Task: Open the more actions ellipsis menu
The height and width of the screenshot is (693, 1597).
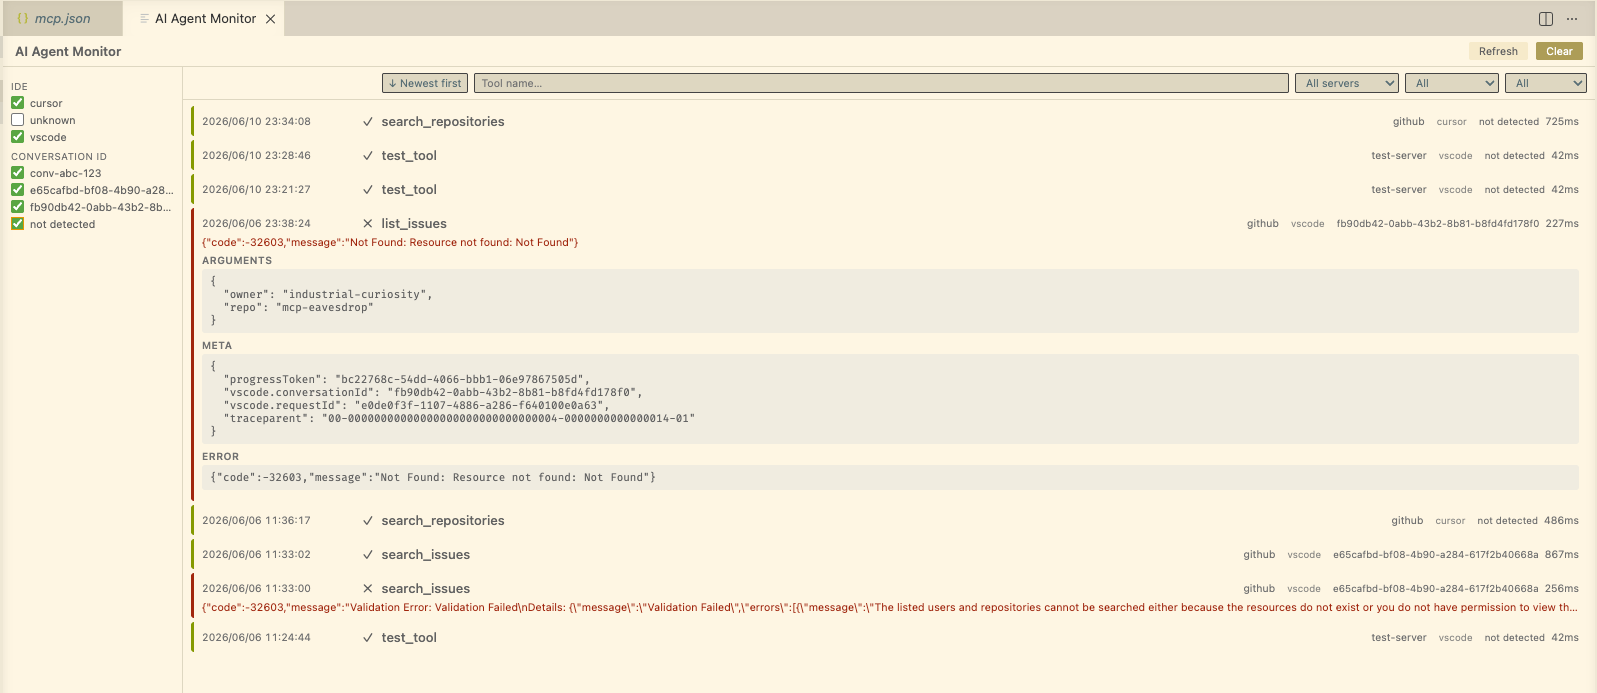Action: click(1572, 19)
